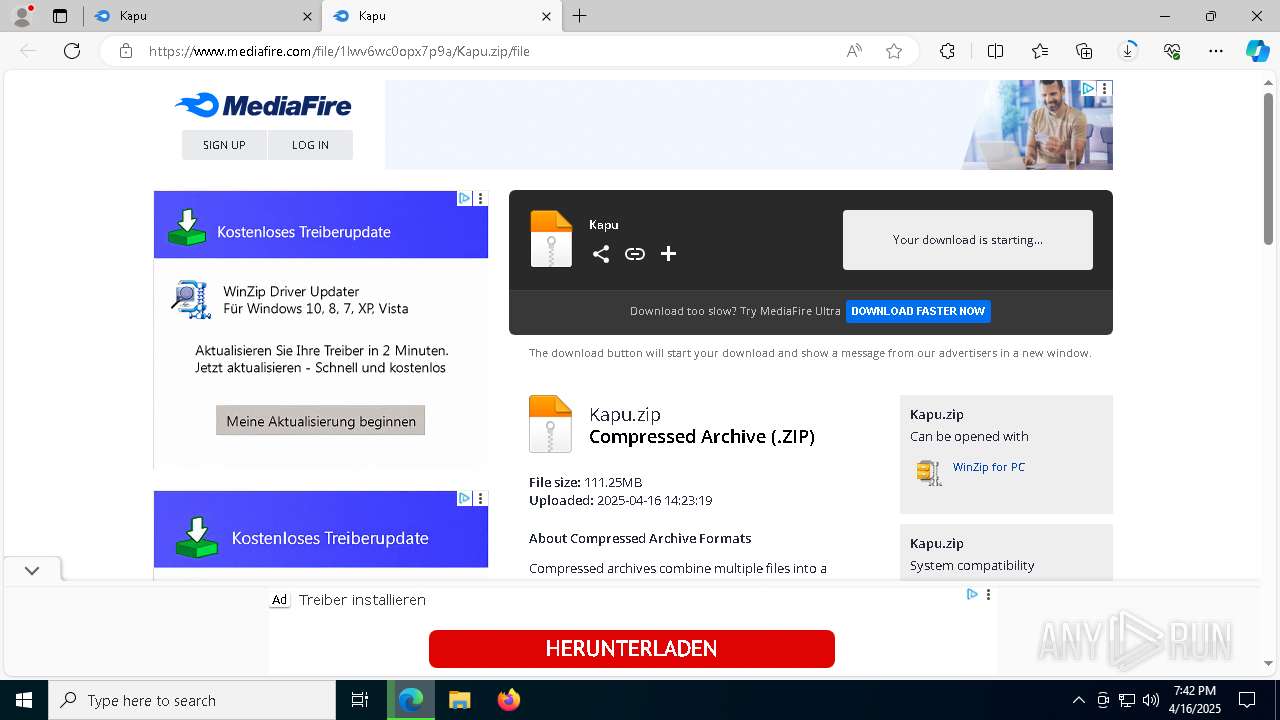The width and height of the screenshot is (1280, 720).
Task: Share the Kapu file
Action: coord(601,254)
